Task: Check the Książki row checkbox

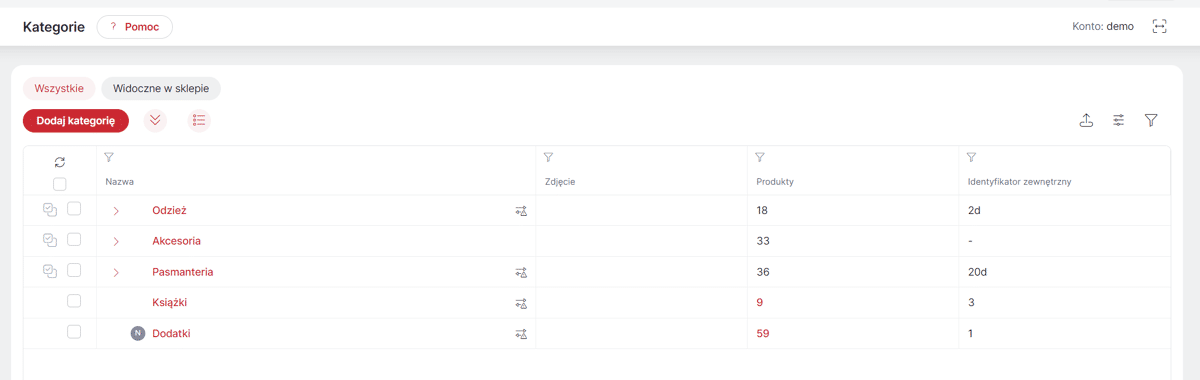Action: (74, 301)
